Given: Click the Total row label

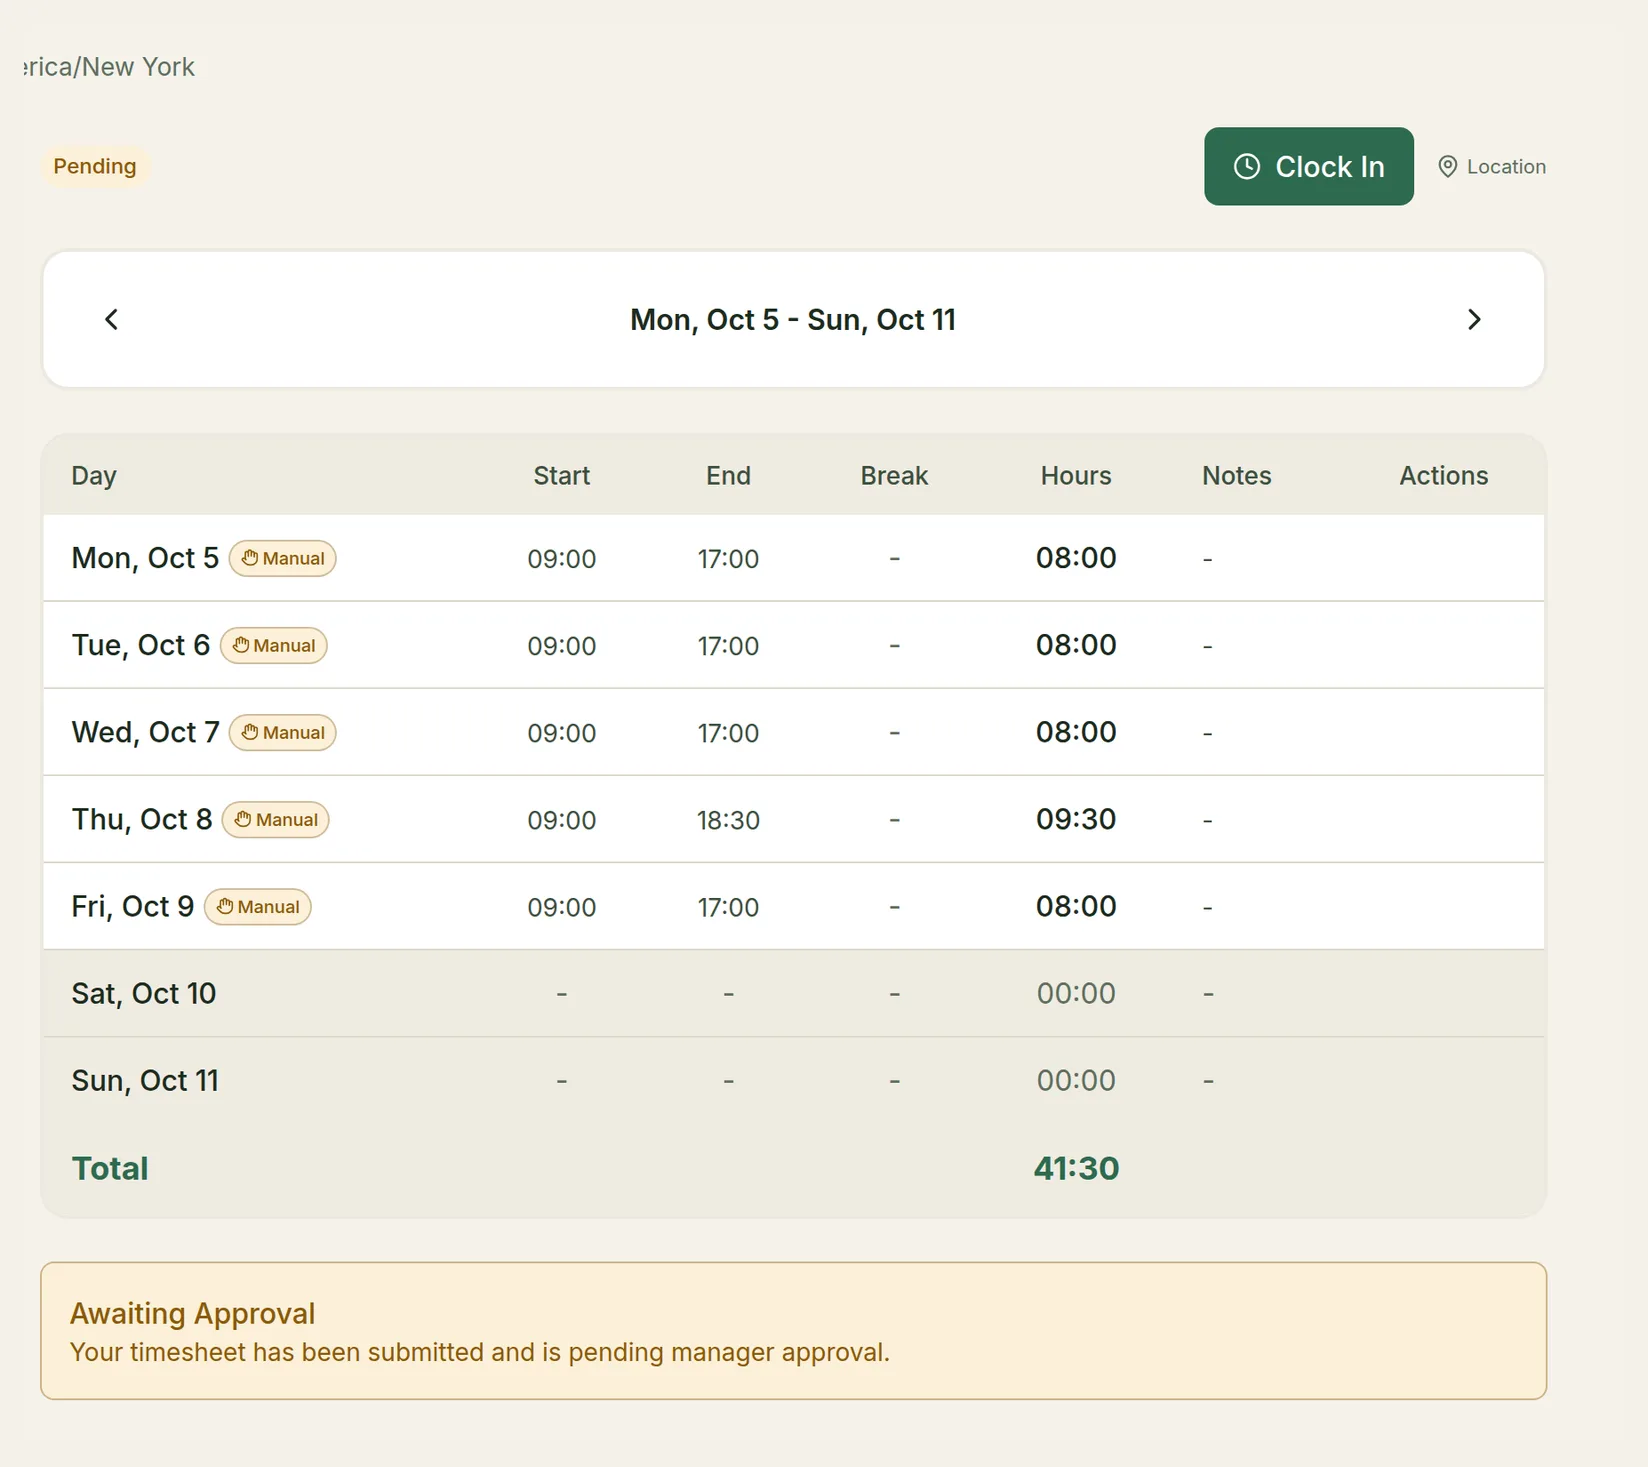Looking at the screenshot, I should pyautogui.click(x=110, y=1168).
